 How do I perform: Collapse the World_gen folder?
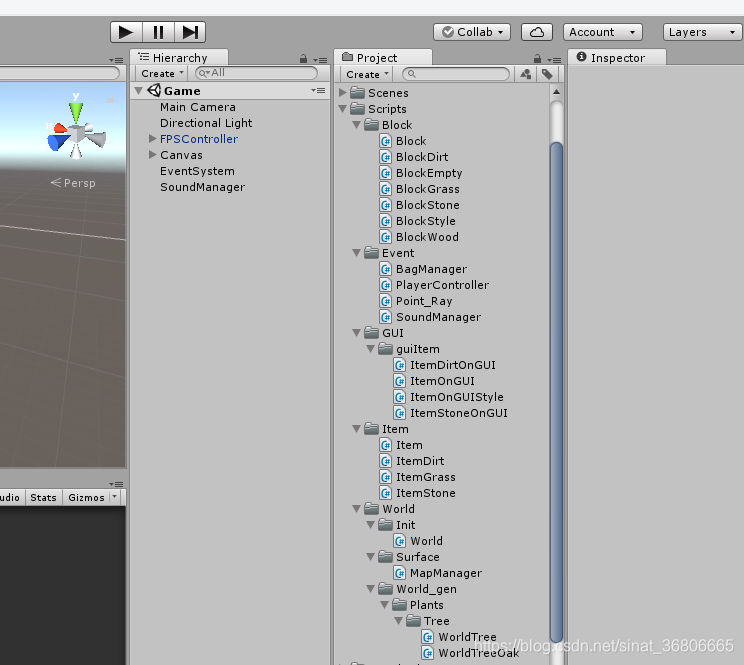[371, 589]
